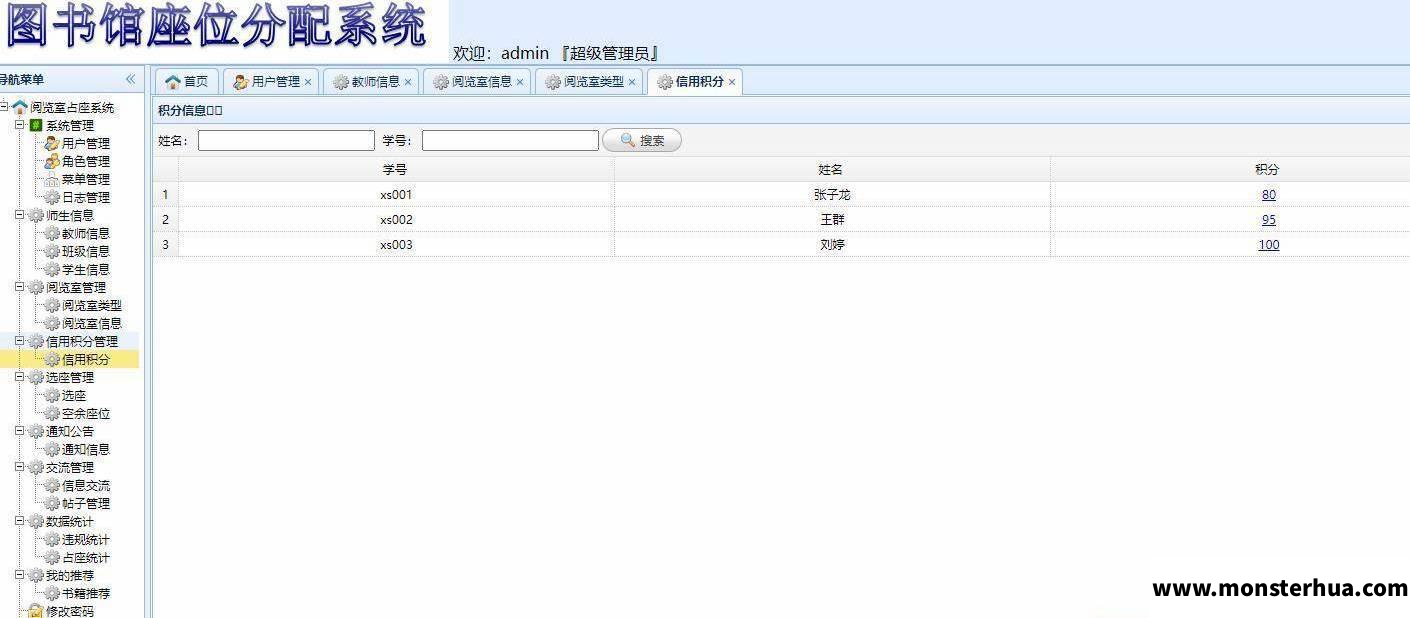This screenshot has width=1410, height=618.
Task: Click the gear icon beside 违规统计
Action: point(52,539)
